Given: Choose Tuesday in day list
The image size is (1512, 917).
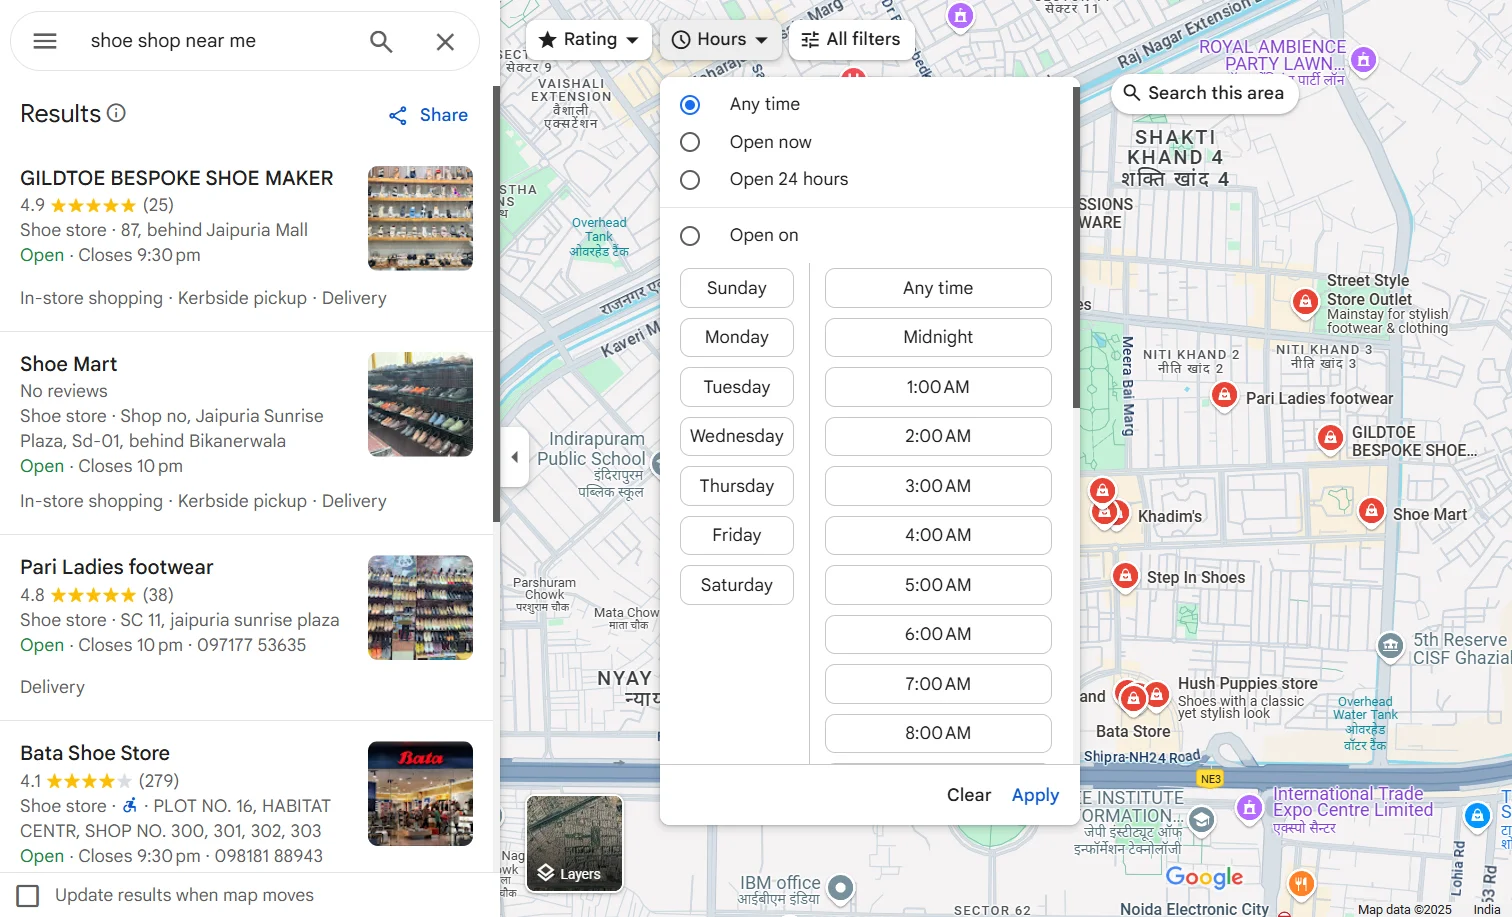Looking at the screenshot, I should [737, 387].
